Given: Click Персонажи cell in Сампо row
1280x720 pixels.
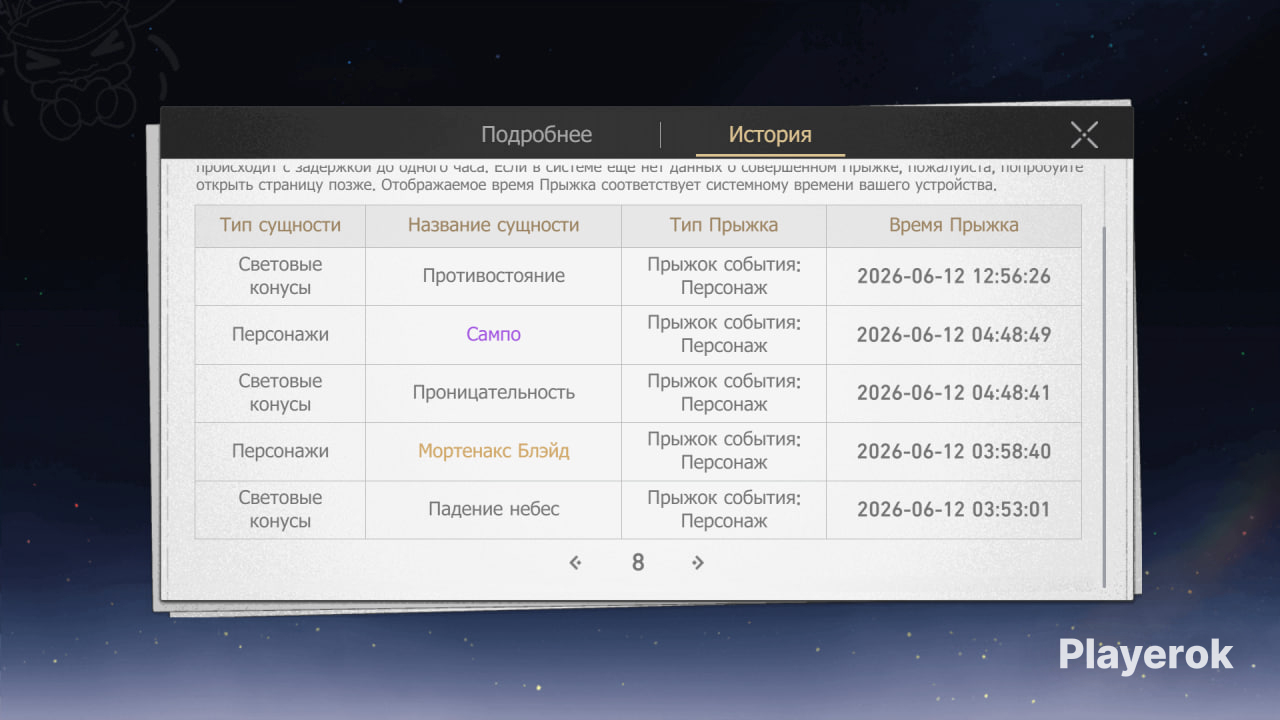Looking at the screenshot, I should click(x=280, y=334).
